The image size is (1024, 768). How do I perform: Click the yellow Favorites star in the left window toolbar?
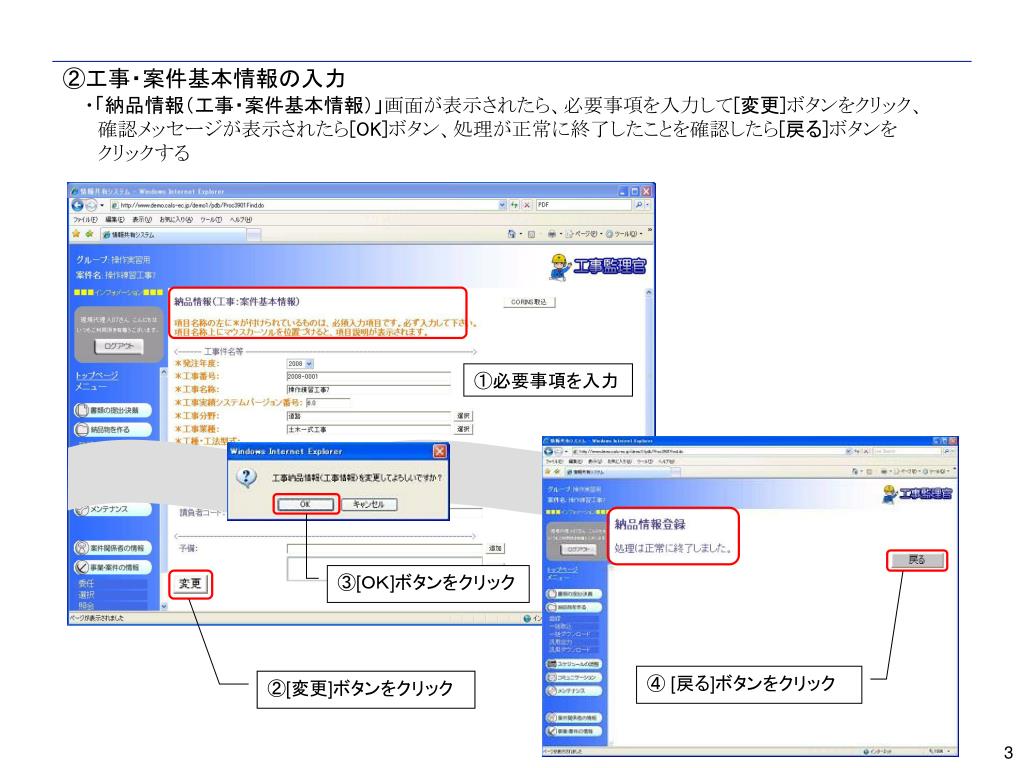[x=76, y=234]
